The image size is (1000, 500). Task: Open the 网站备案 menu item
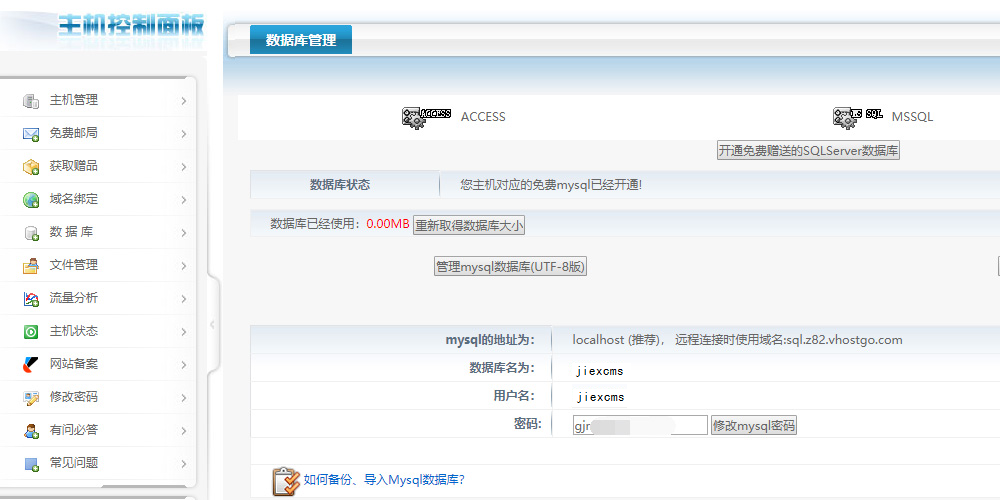click(74, 364)
